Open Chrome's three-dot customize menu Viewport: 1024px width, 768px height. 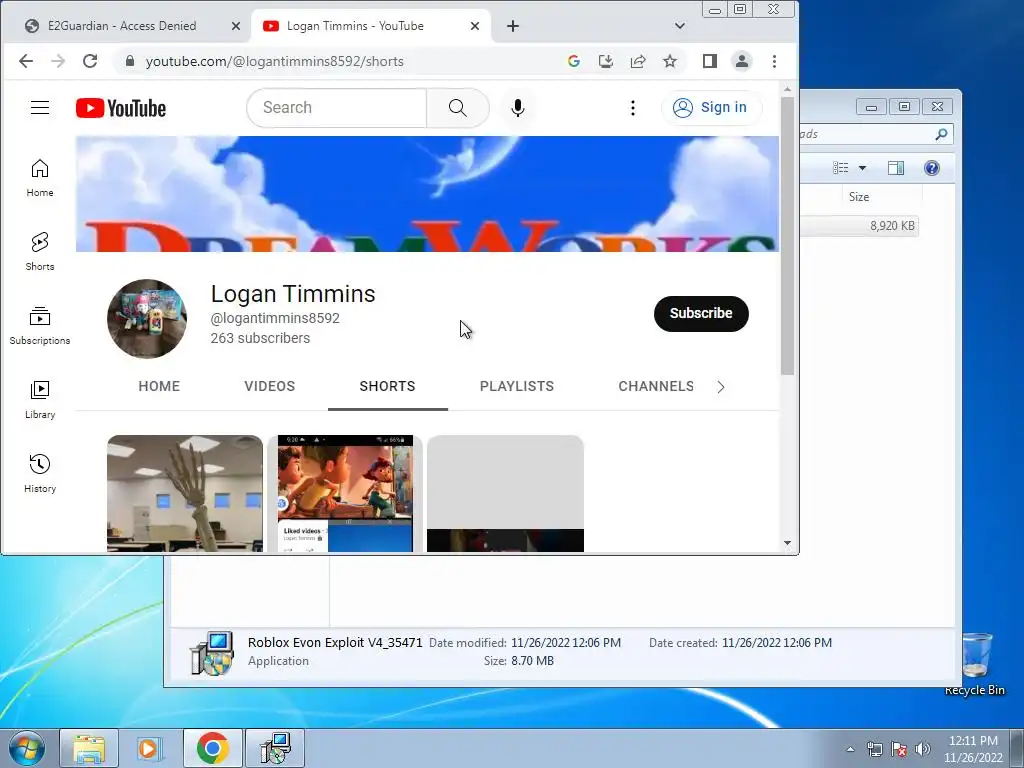[x=775, y=61]
